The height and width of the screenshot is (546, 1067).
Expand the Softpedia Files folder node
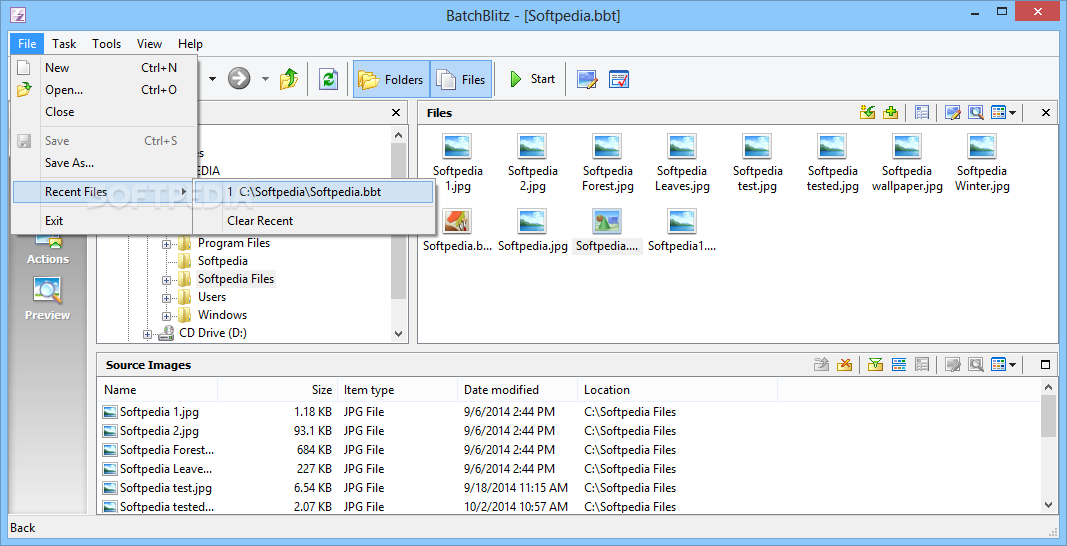(166, 279)
